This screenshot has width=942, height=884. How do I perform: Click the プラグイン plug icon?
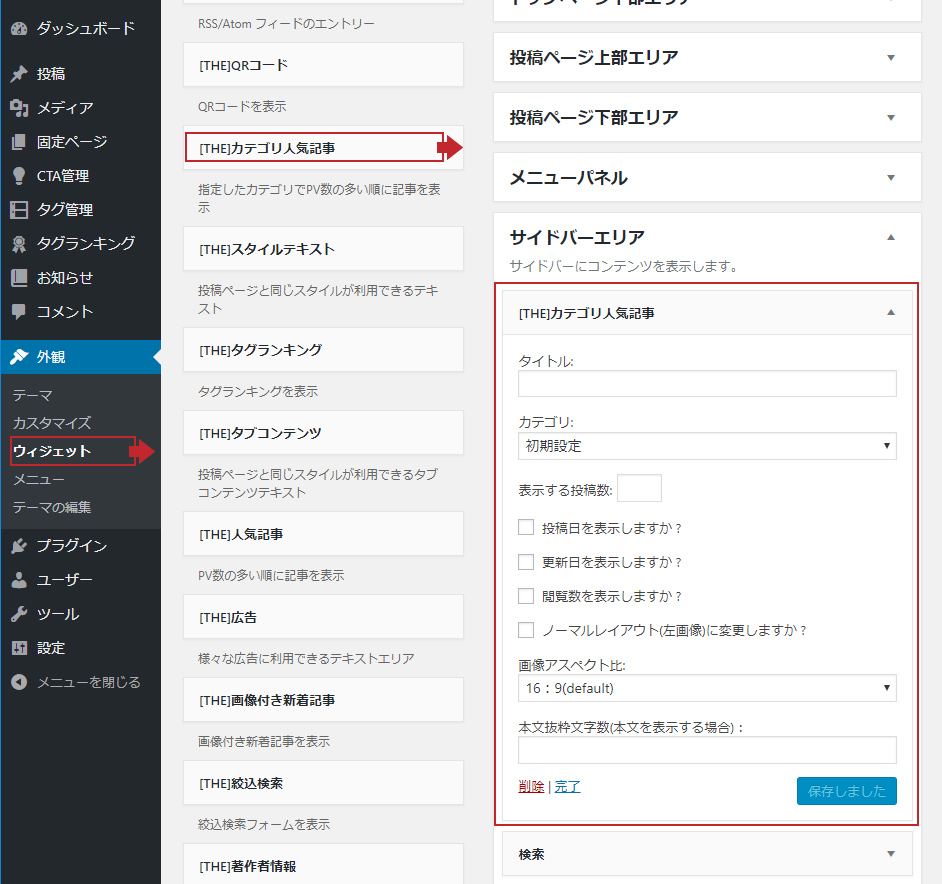pyautogui.click(x=19, y=546)
